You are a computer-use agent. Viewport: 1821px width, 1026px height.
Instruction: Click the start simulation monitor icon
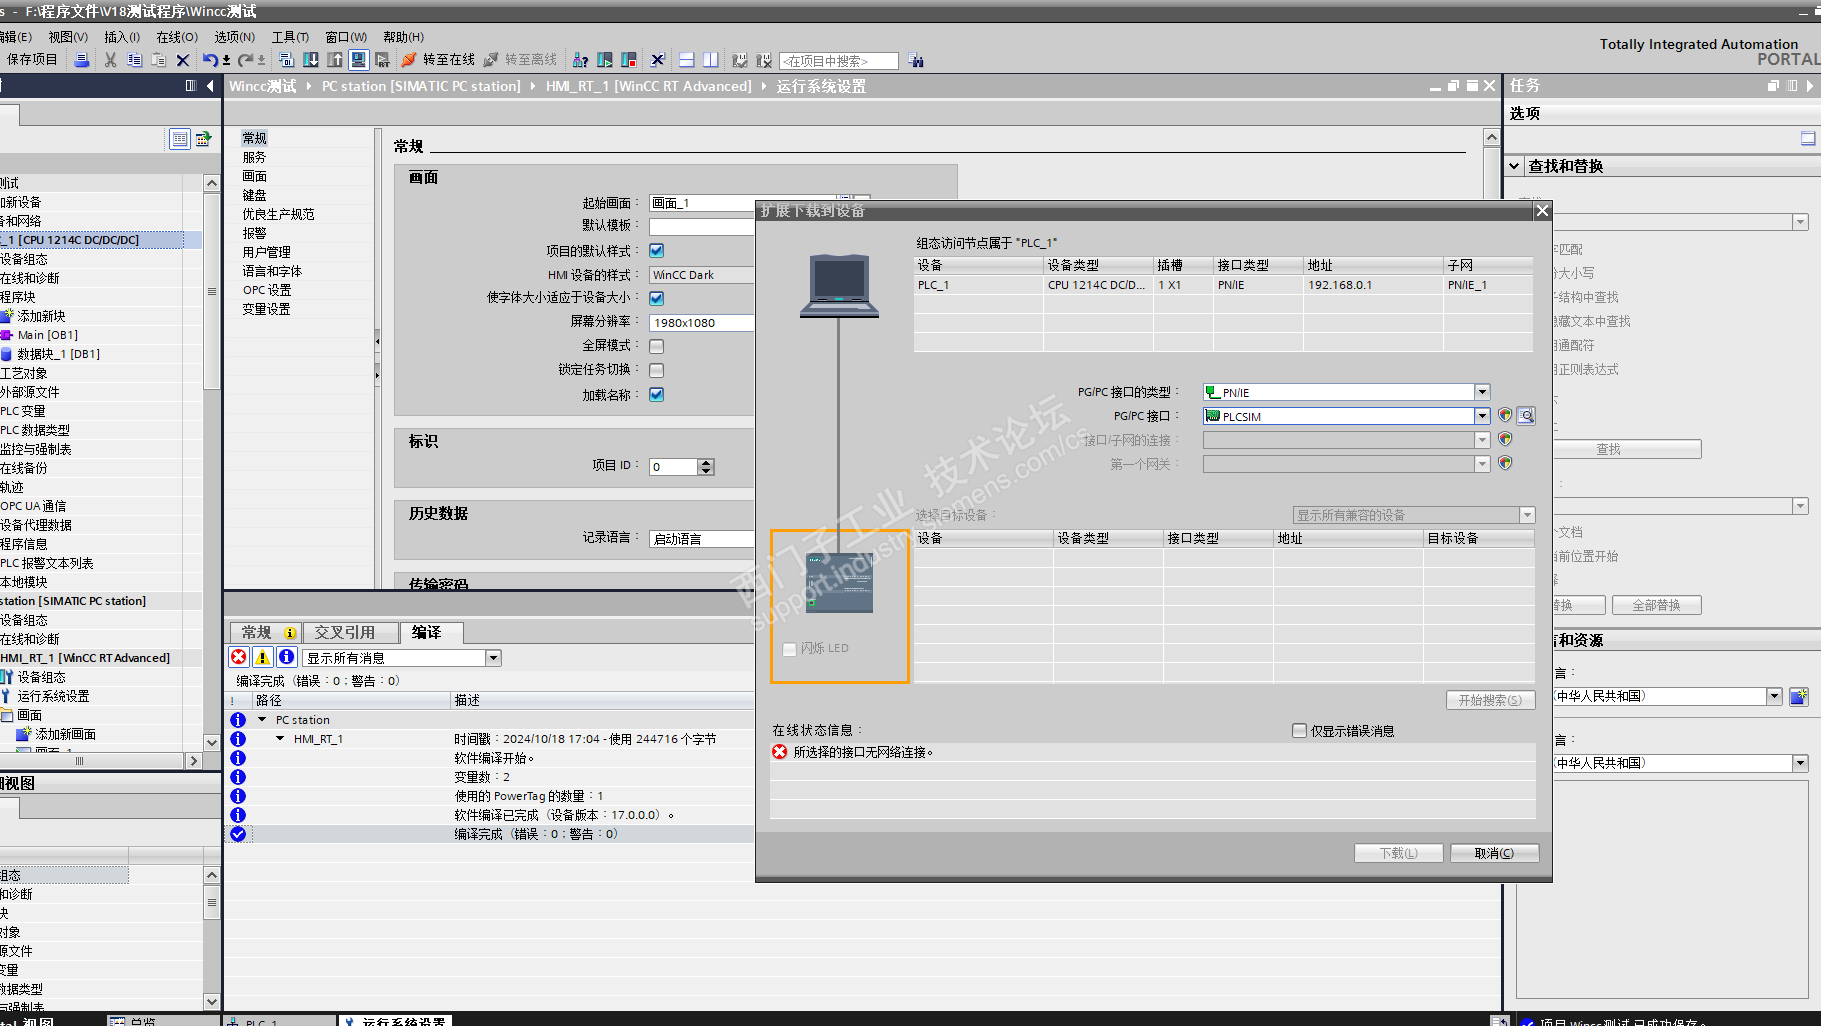[x=358, y=60]
